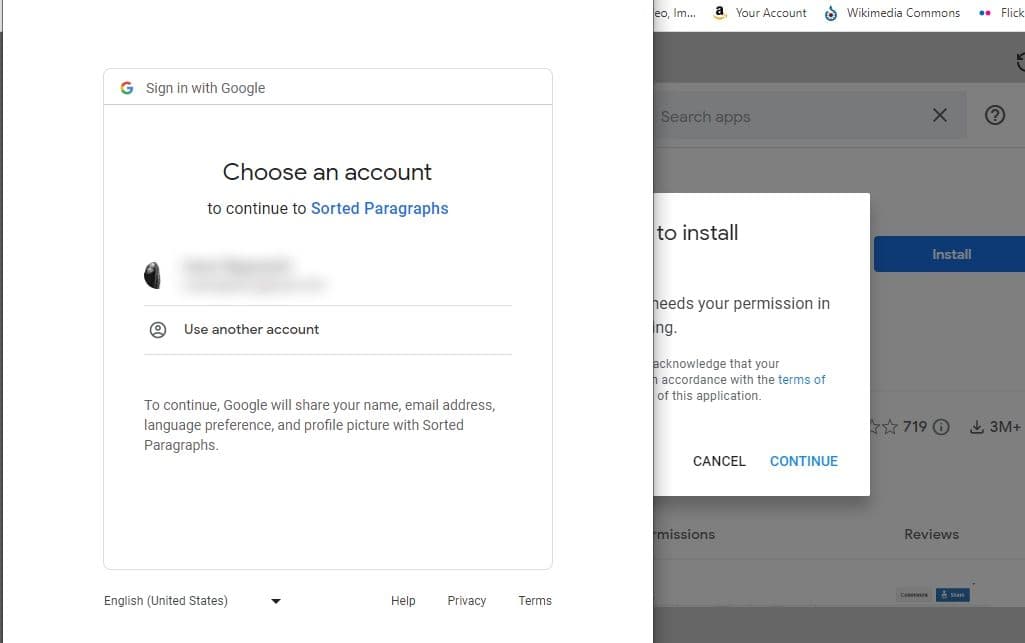Click the downloads icon beside 3M+ users

point(975,426)
